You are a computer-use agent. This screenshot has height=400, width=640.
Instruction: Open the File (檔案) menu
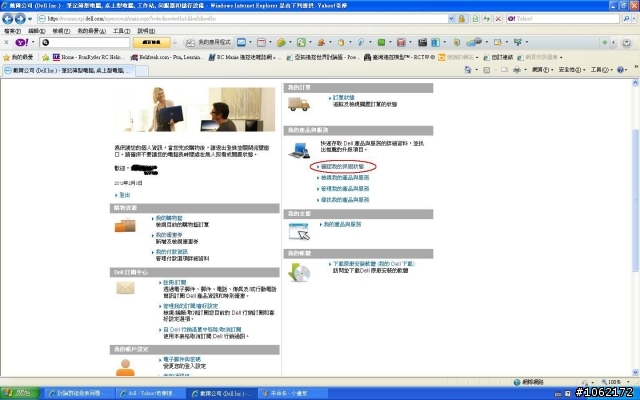[12, 31]
